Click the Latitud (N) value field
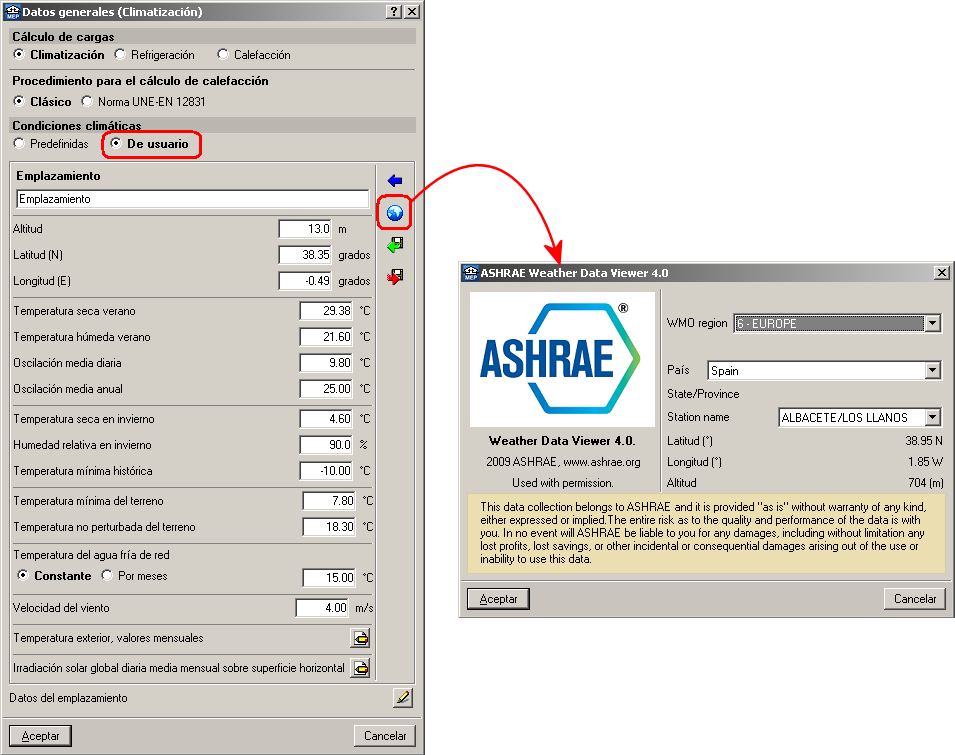 pyautogui.click(x=305, y=255)
